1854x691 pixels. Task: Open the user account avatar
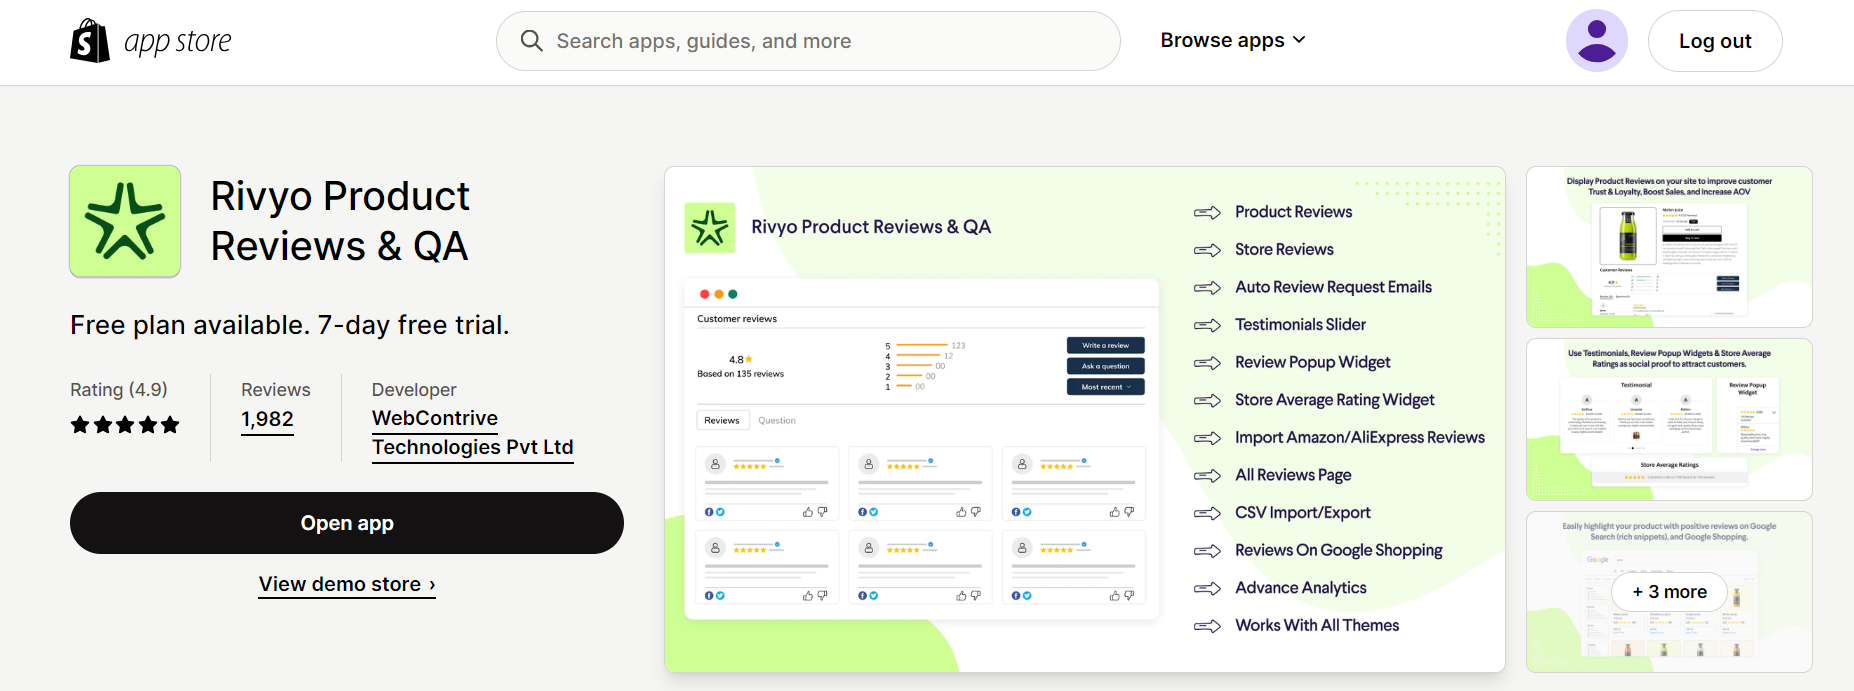(1597, 41)
